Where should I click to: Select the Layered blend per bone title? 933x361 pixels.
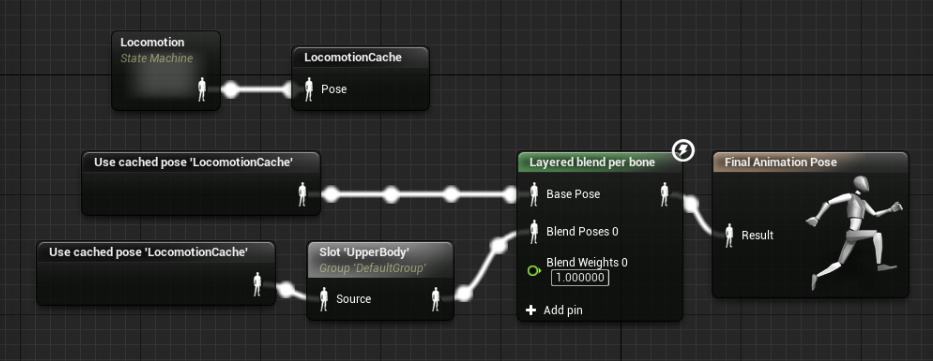pos(592,162)
